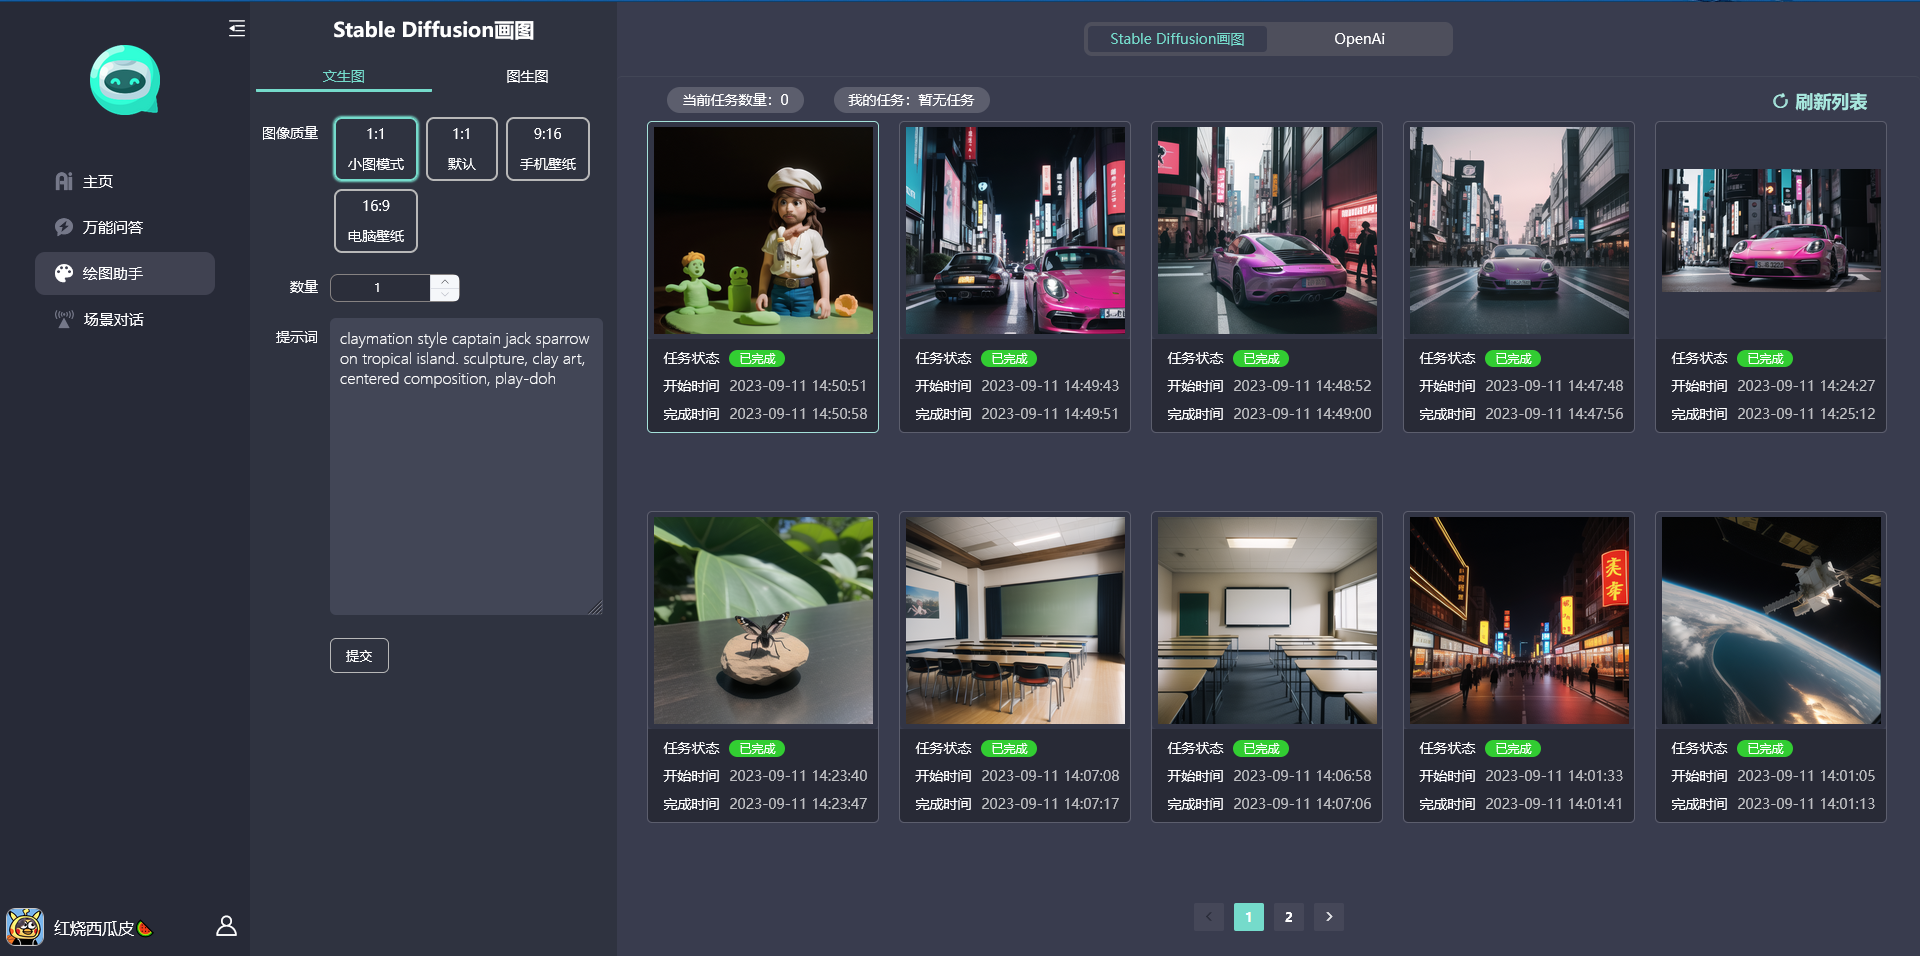1920x956 pixels.
Task: Increase quantity with the up arrow
Action: click(x=445, y=281)
